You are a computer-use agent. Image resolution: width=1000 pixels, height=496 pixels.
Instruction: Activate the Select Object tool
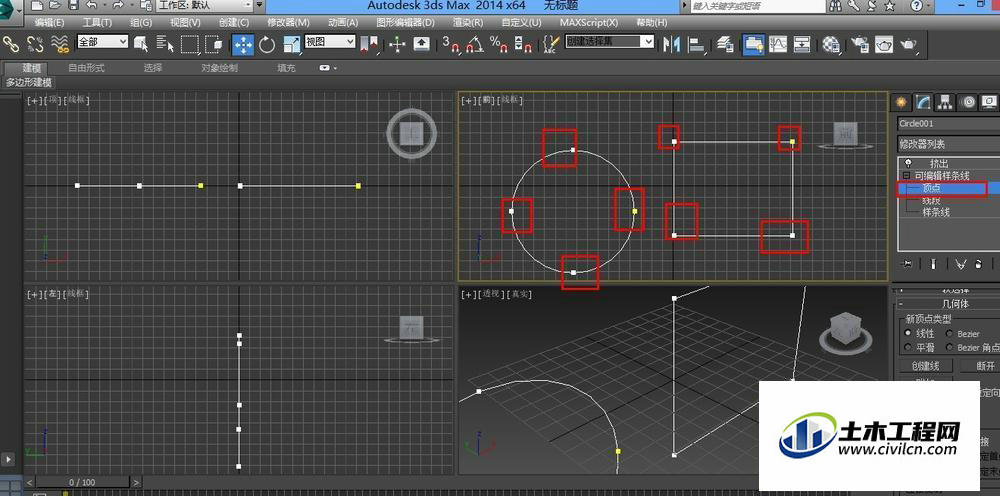(x=141, y=44)
